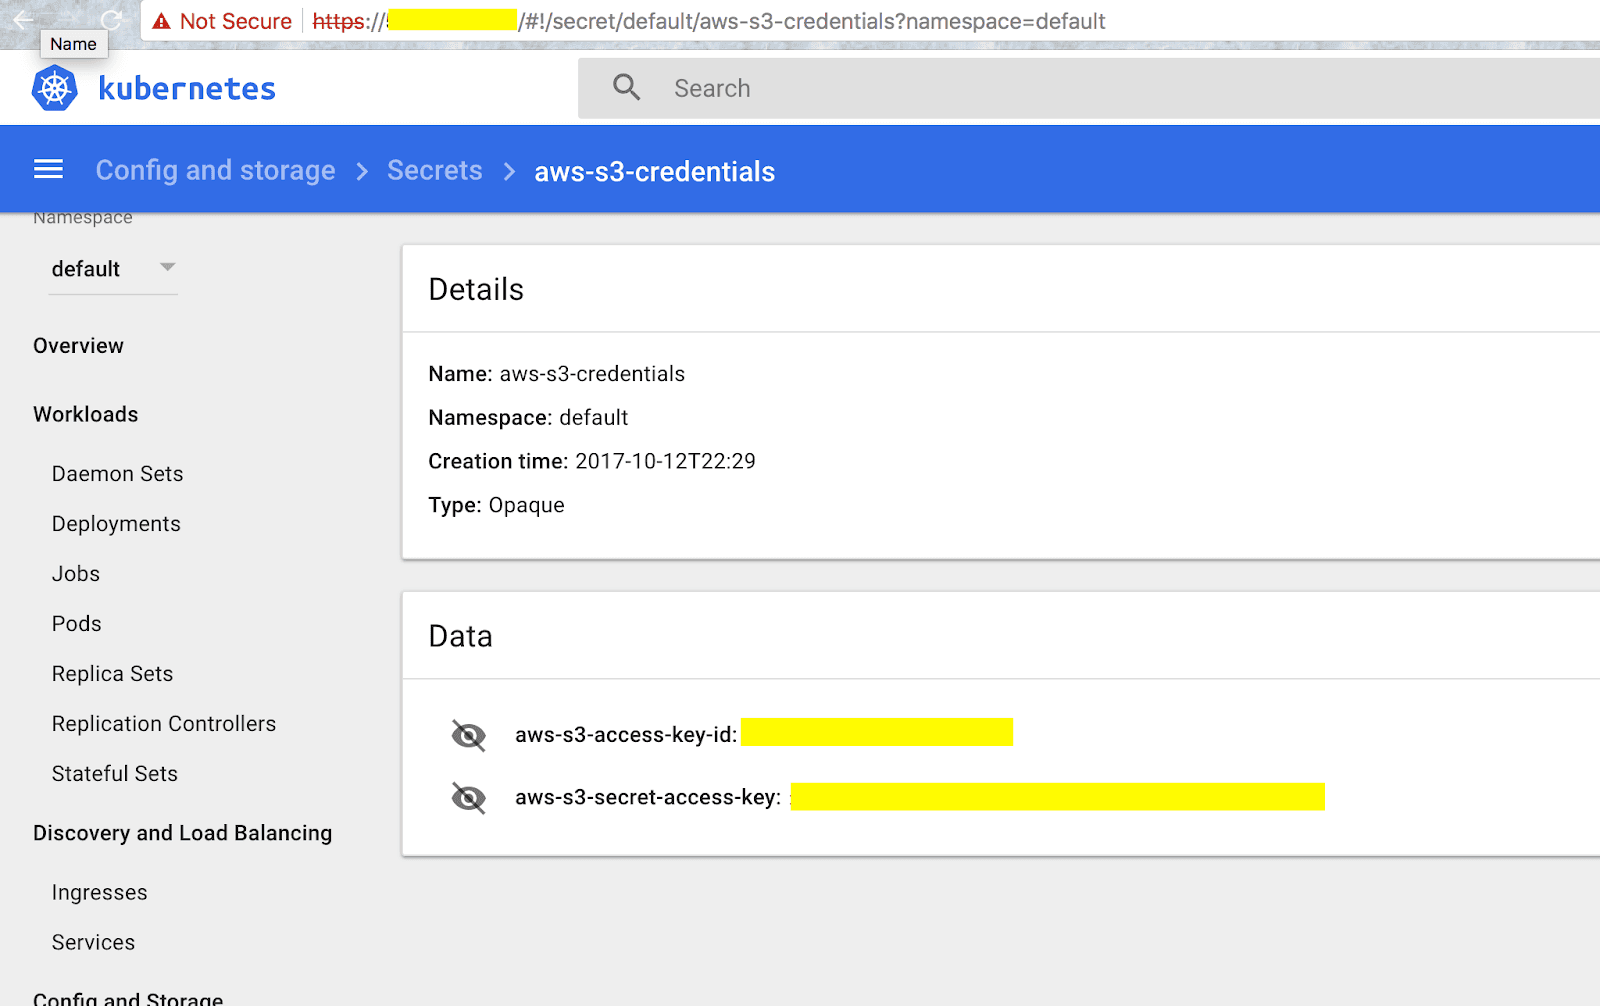Open the navigation hamburger menu
Viewport: 1600px width, 1006px height.
tap(48, 169)
